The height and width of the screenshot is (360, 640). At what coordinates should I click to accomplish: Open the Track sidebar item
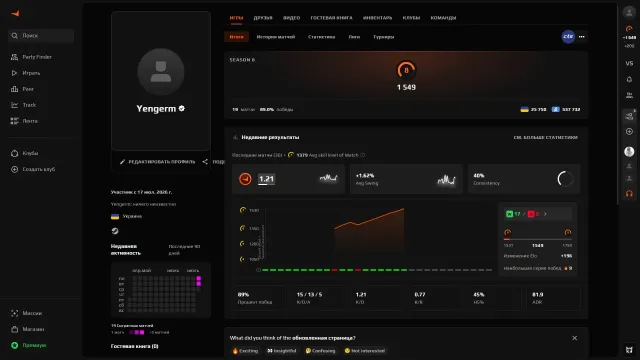(x=24, y=105)
